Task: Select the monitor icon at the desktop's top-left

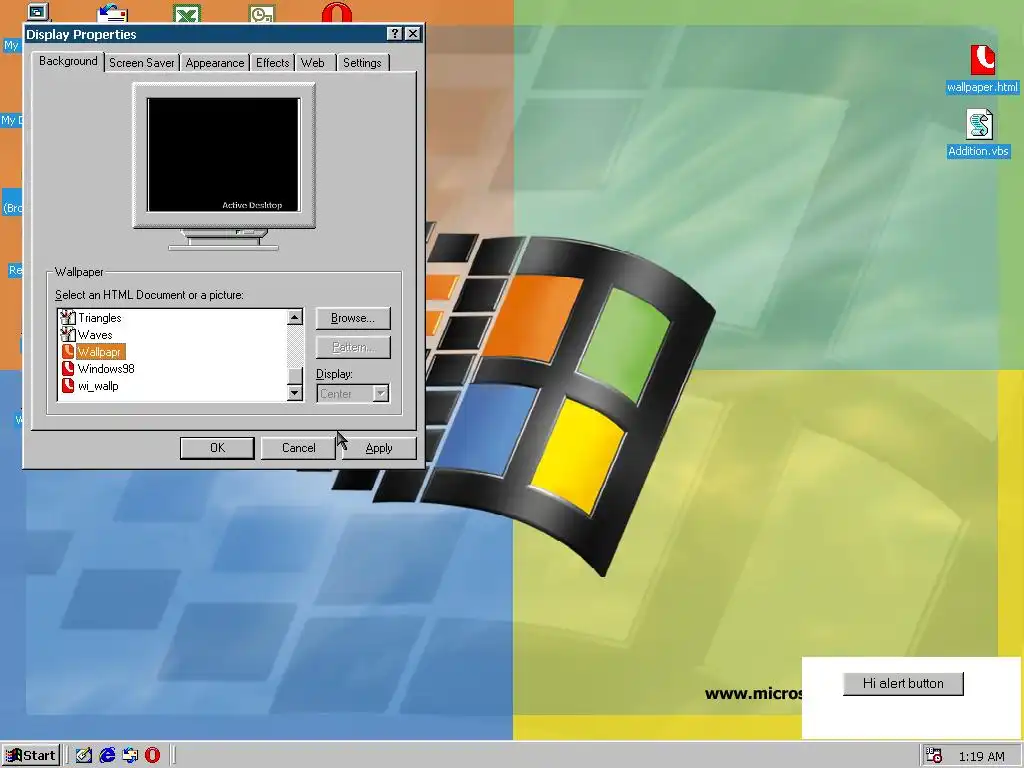Action: click(x=38, y=12)
